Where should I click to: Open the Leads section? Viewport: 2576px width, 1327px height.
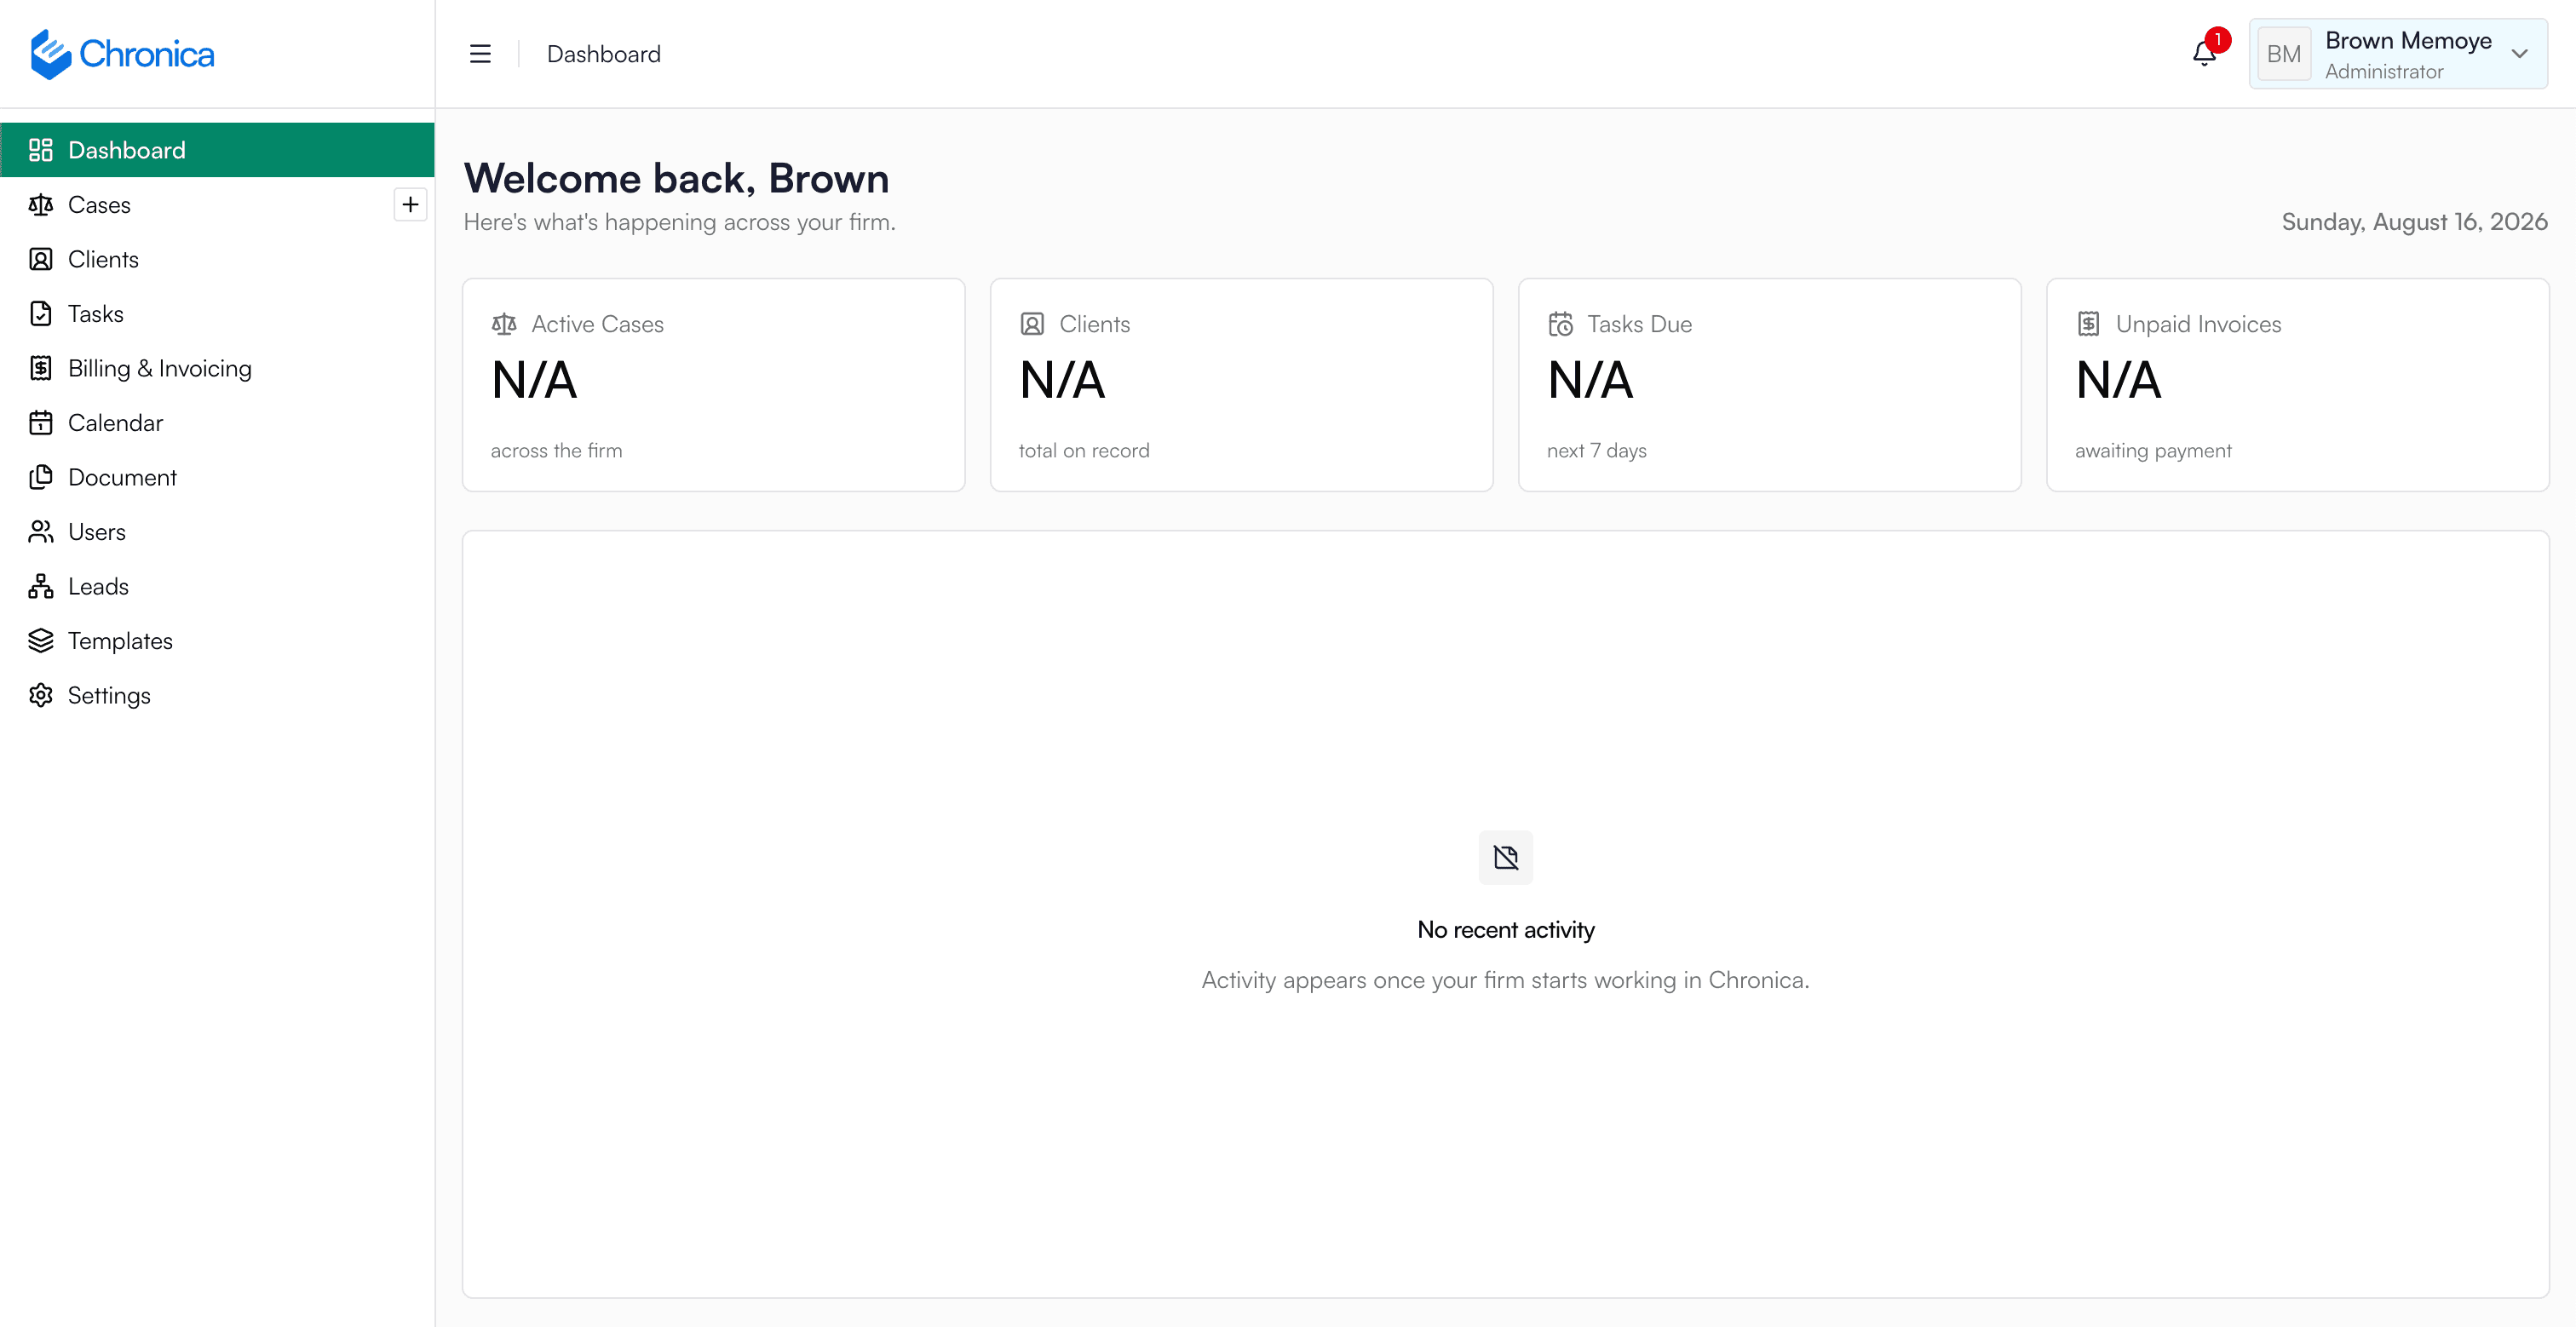(217, 586)
